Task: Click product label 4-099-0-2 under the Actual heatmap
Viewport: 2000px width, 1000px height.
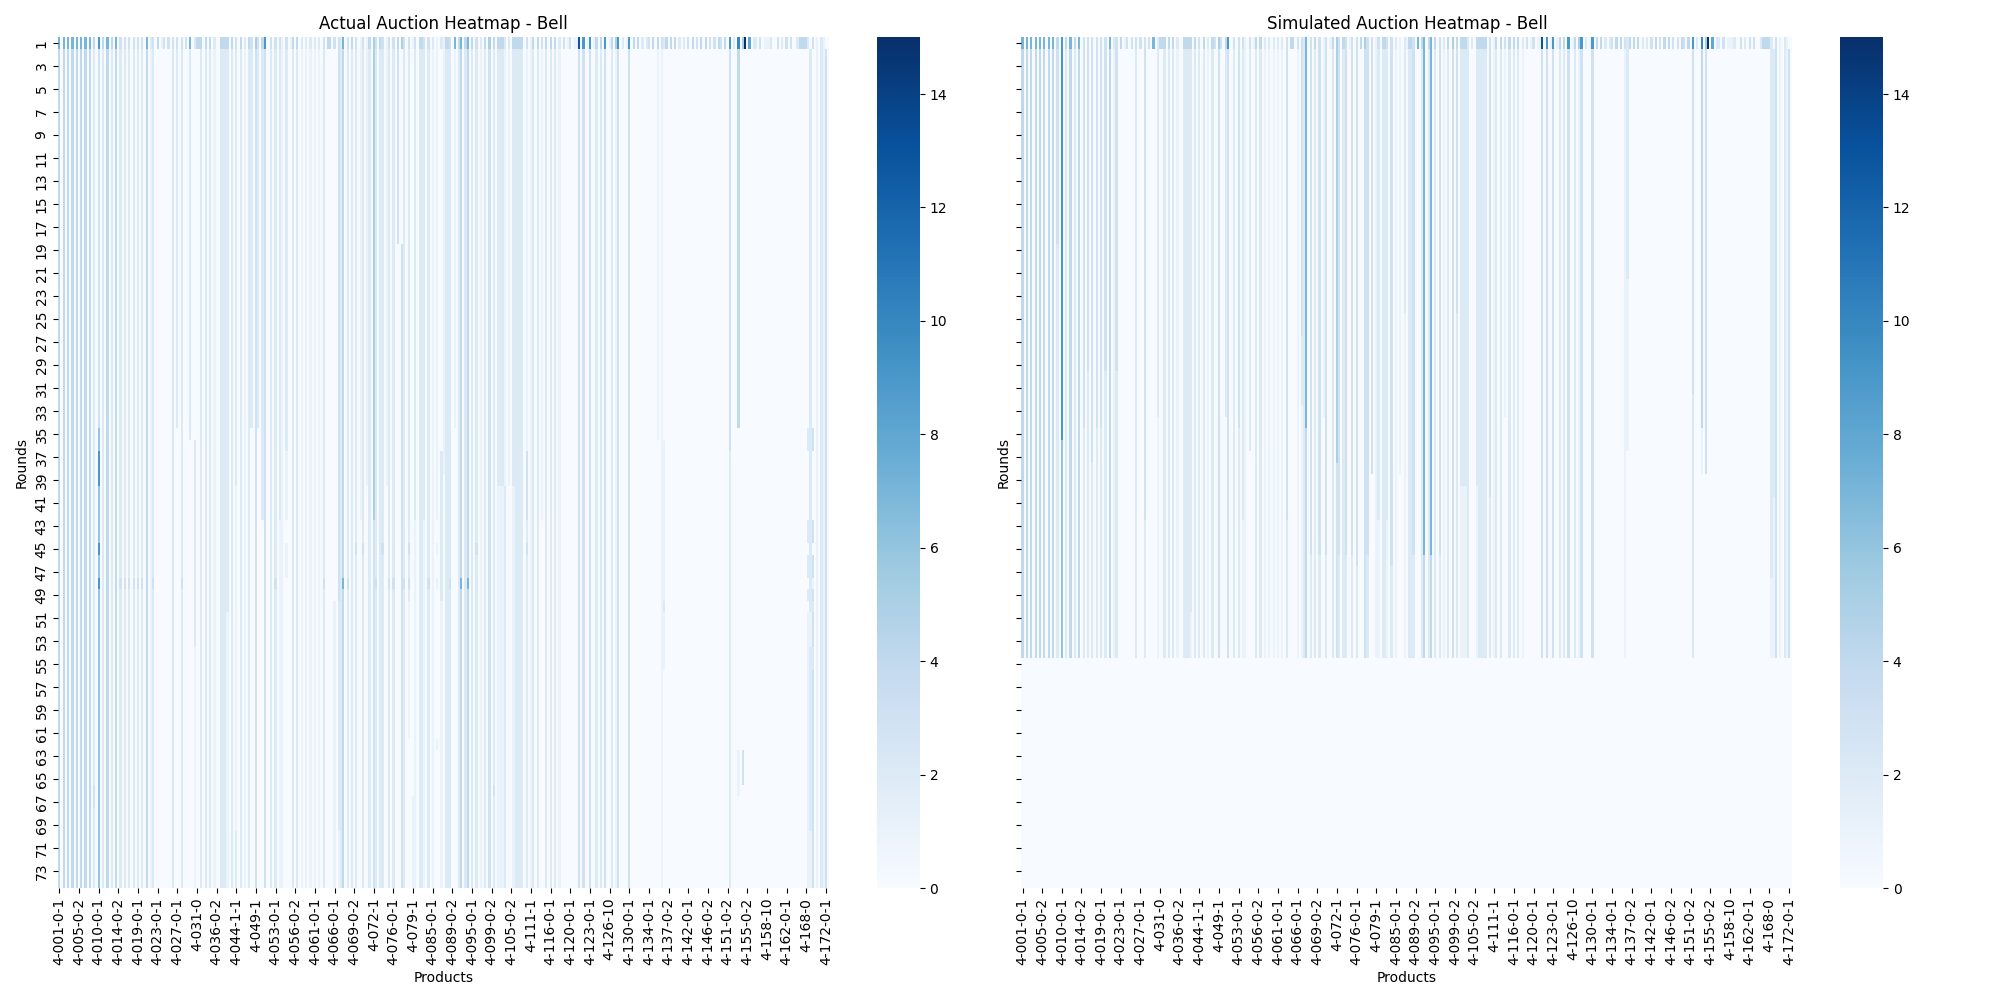Action: click(491, 931)
